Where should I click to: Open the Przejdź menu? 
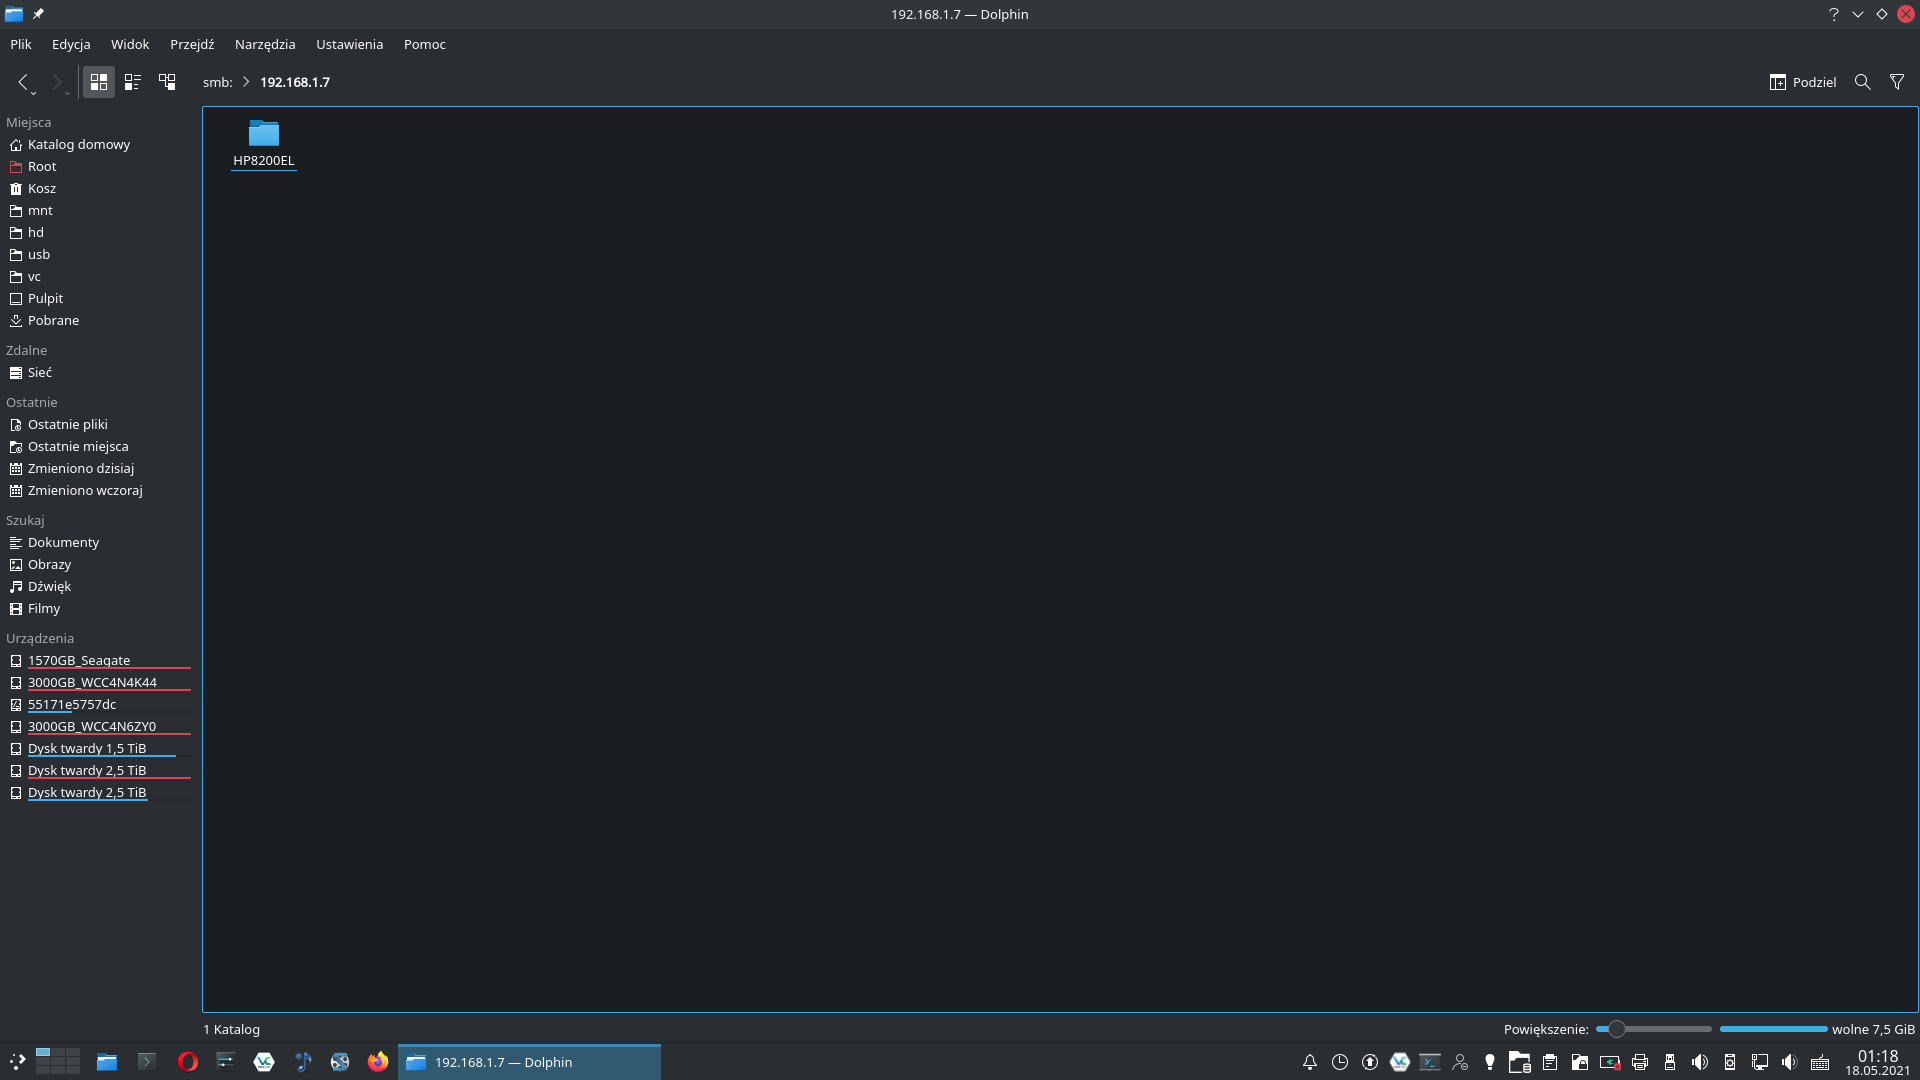coord(192,44)
